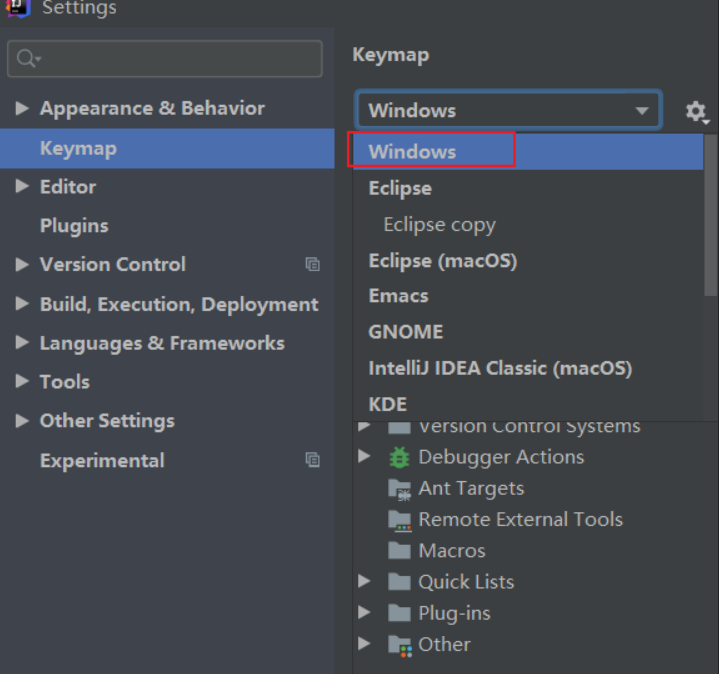Screen dimensions: 719x674
Task: Click the Debugger Actions bug icon
Action: [x=400, y=457]
